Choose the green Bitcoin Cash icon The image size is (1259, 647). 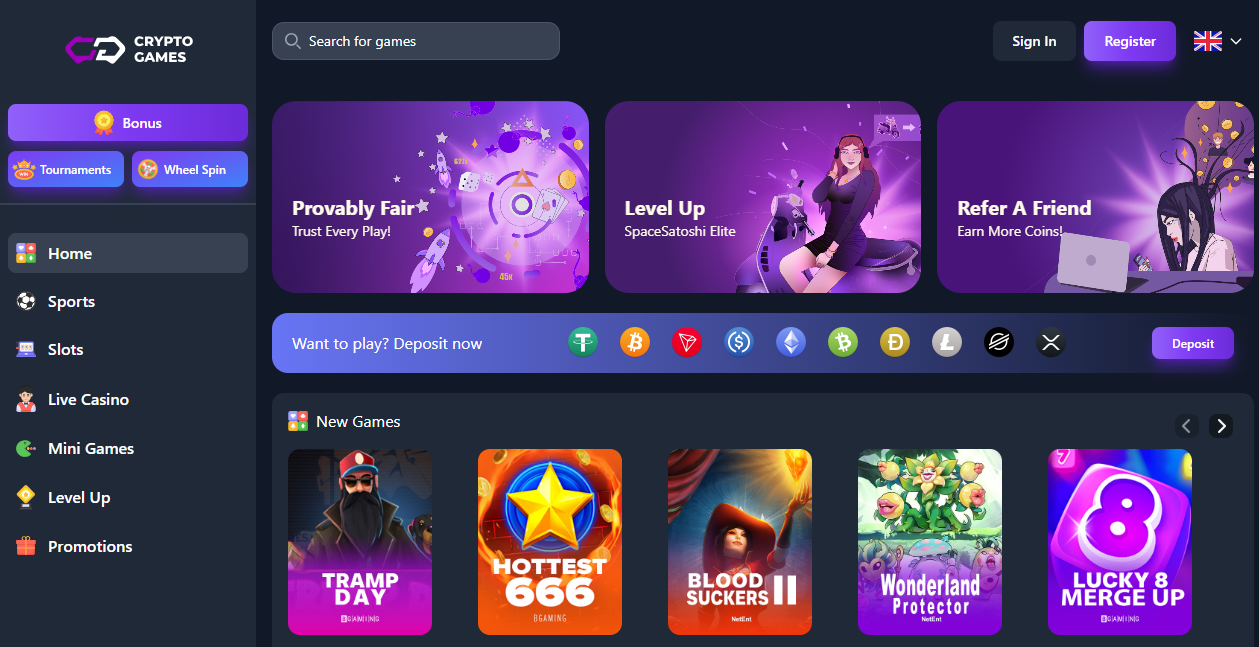(x=843, y=343)
